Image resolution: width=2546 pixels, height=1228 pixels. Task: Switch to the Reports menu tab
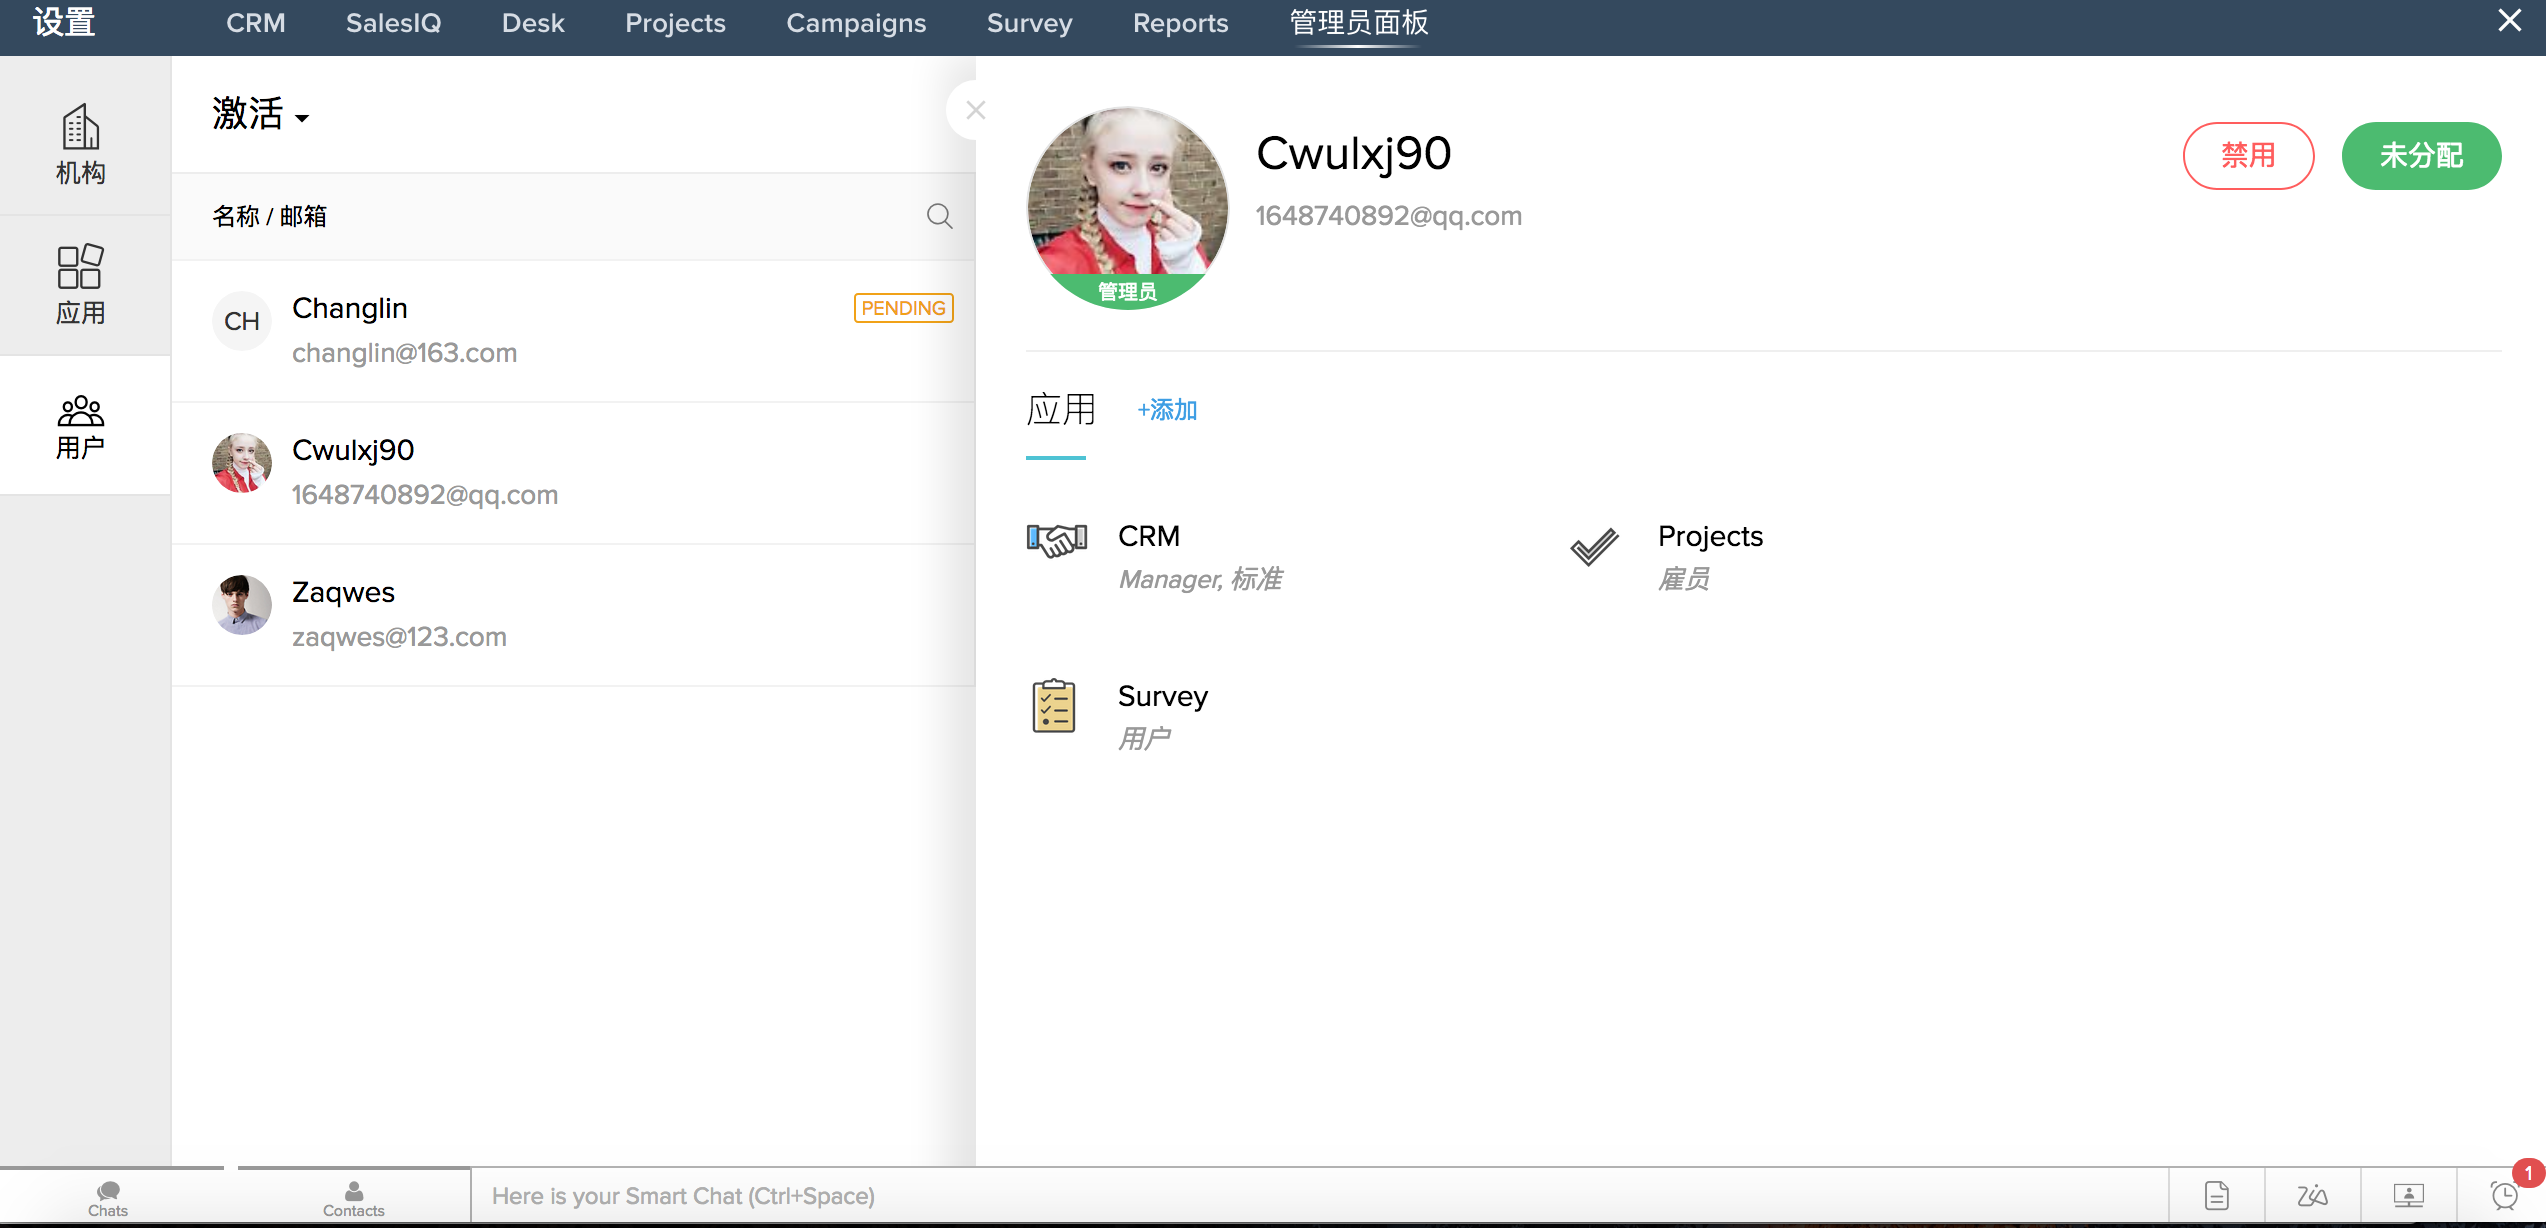coord(1180,23)
